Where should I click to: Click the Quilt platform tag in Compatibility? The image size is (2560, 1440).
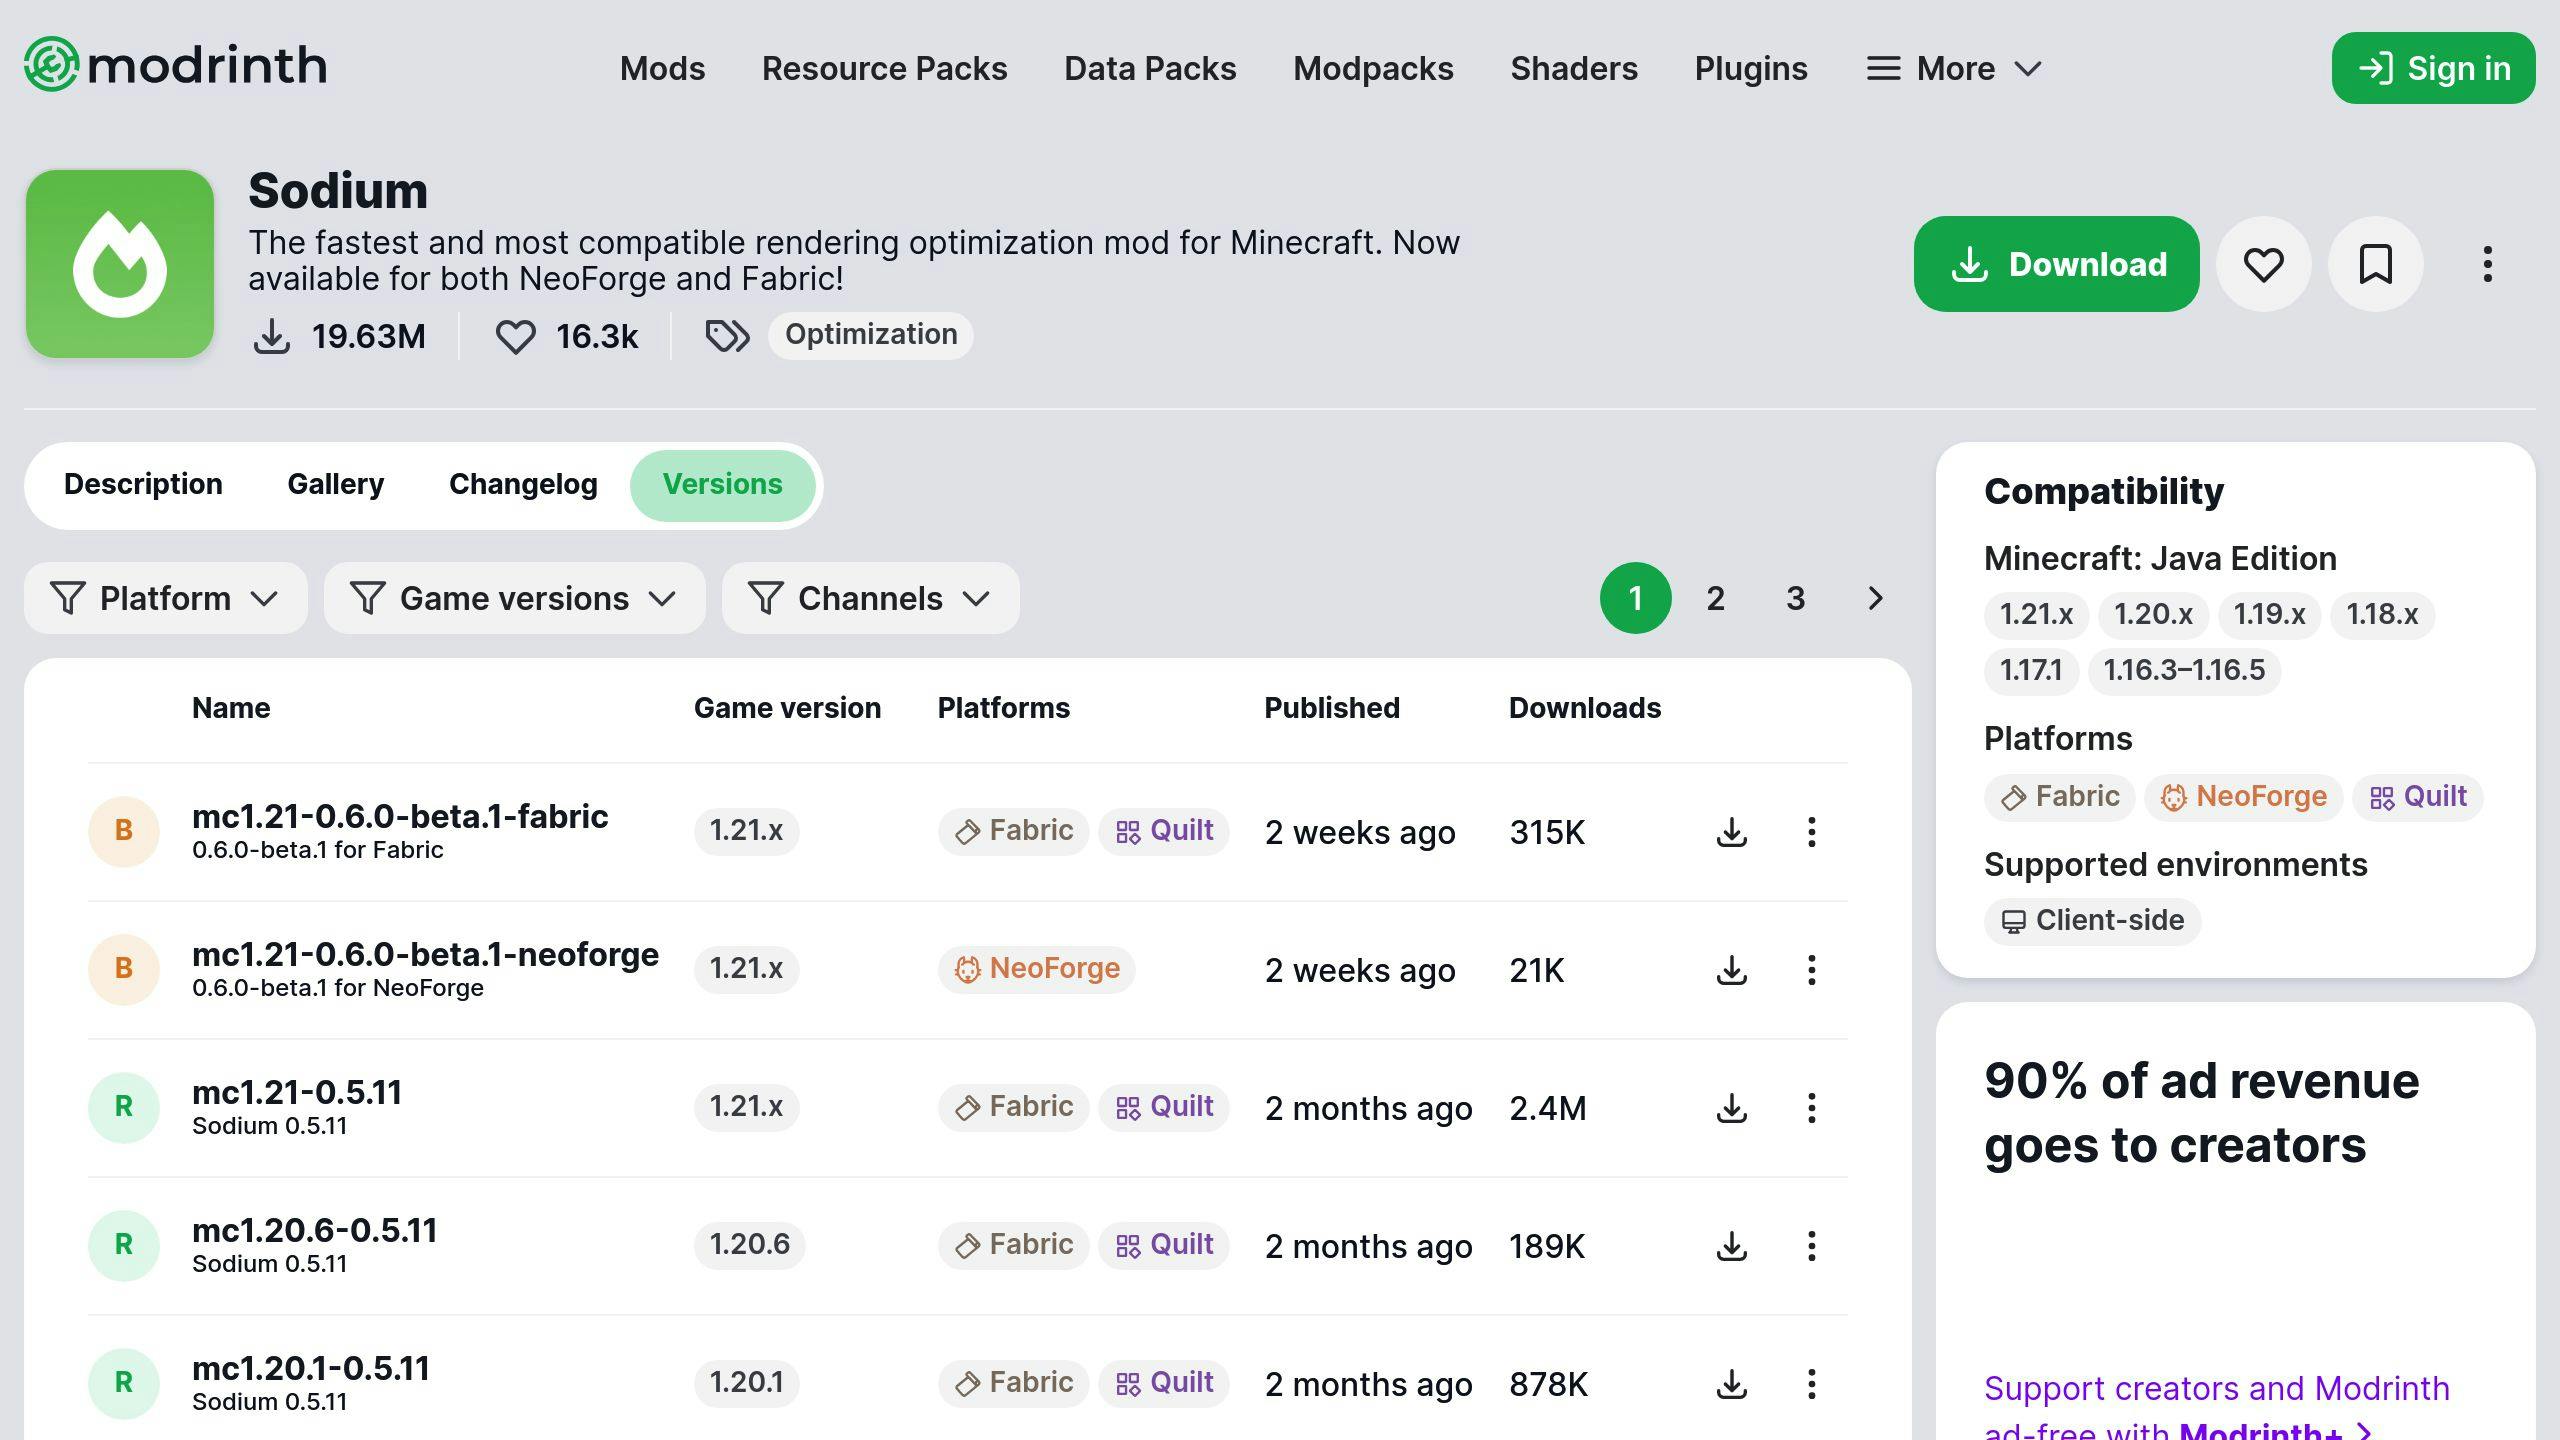pos(2417,797)
